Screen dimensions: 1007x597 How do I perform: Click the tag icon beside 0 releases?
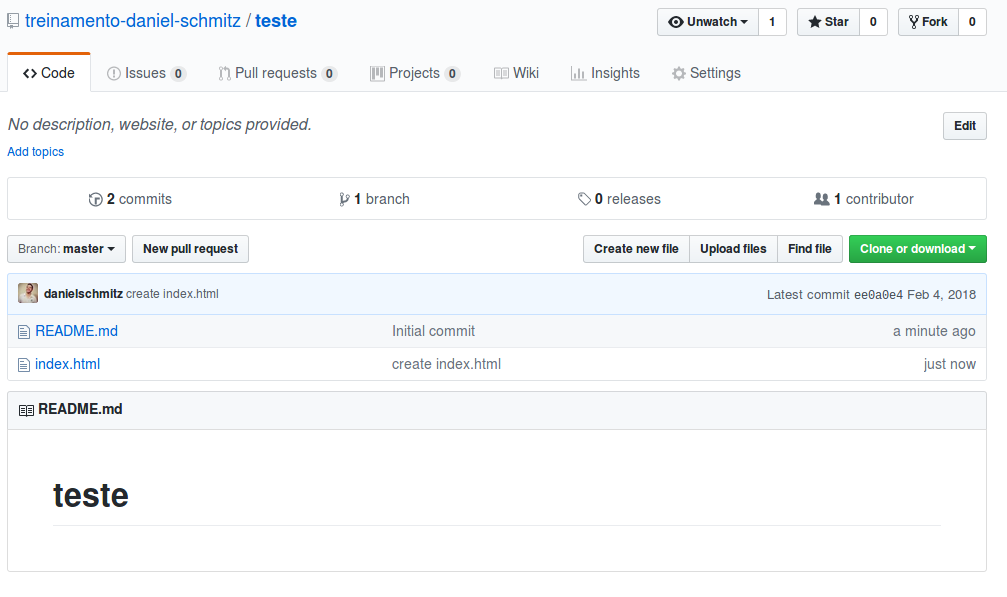click(x=584, y=199)
